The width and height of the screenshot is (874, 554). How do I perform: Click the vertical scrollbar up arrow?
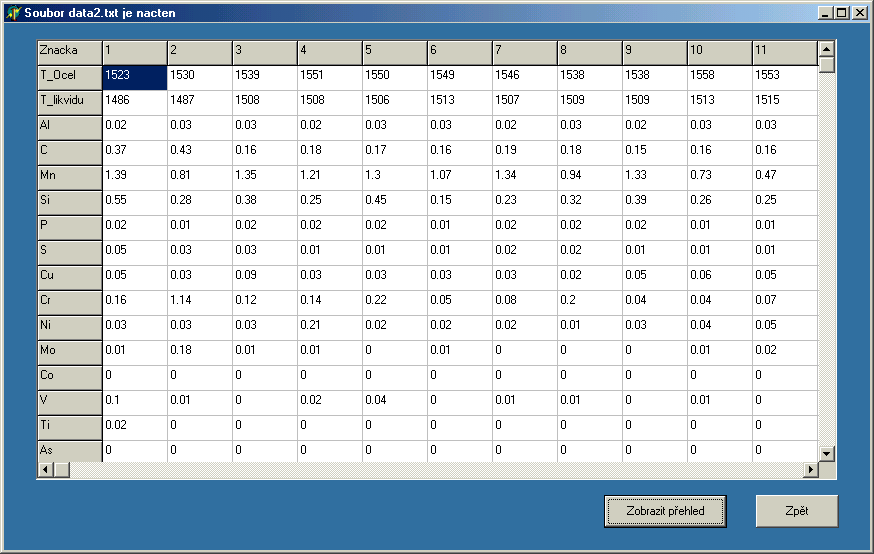click(x=827, y=49)
